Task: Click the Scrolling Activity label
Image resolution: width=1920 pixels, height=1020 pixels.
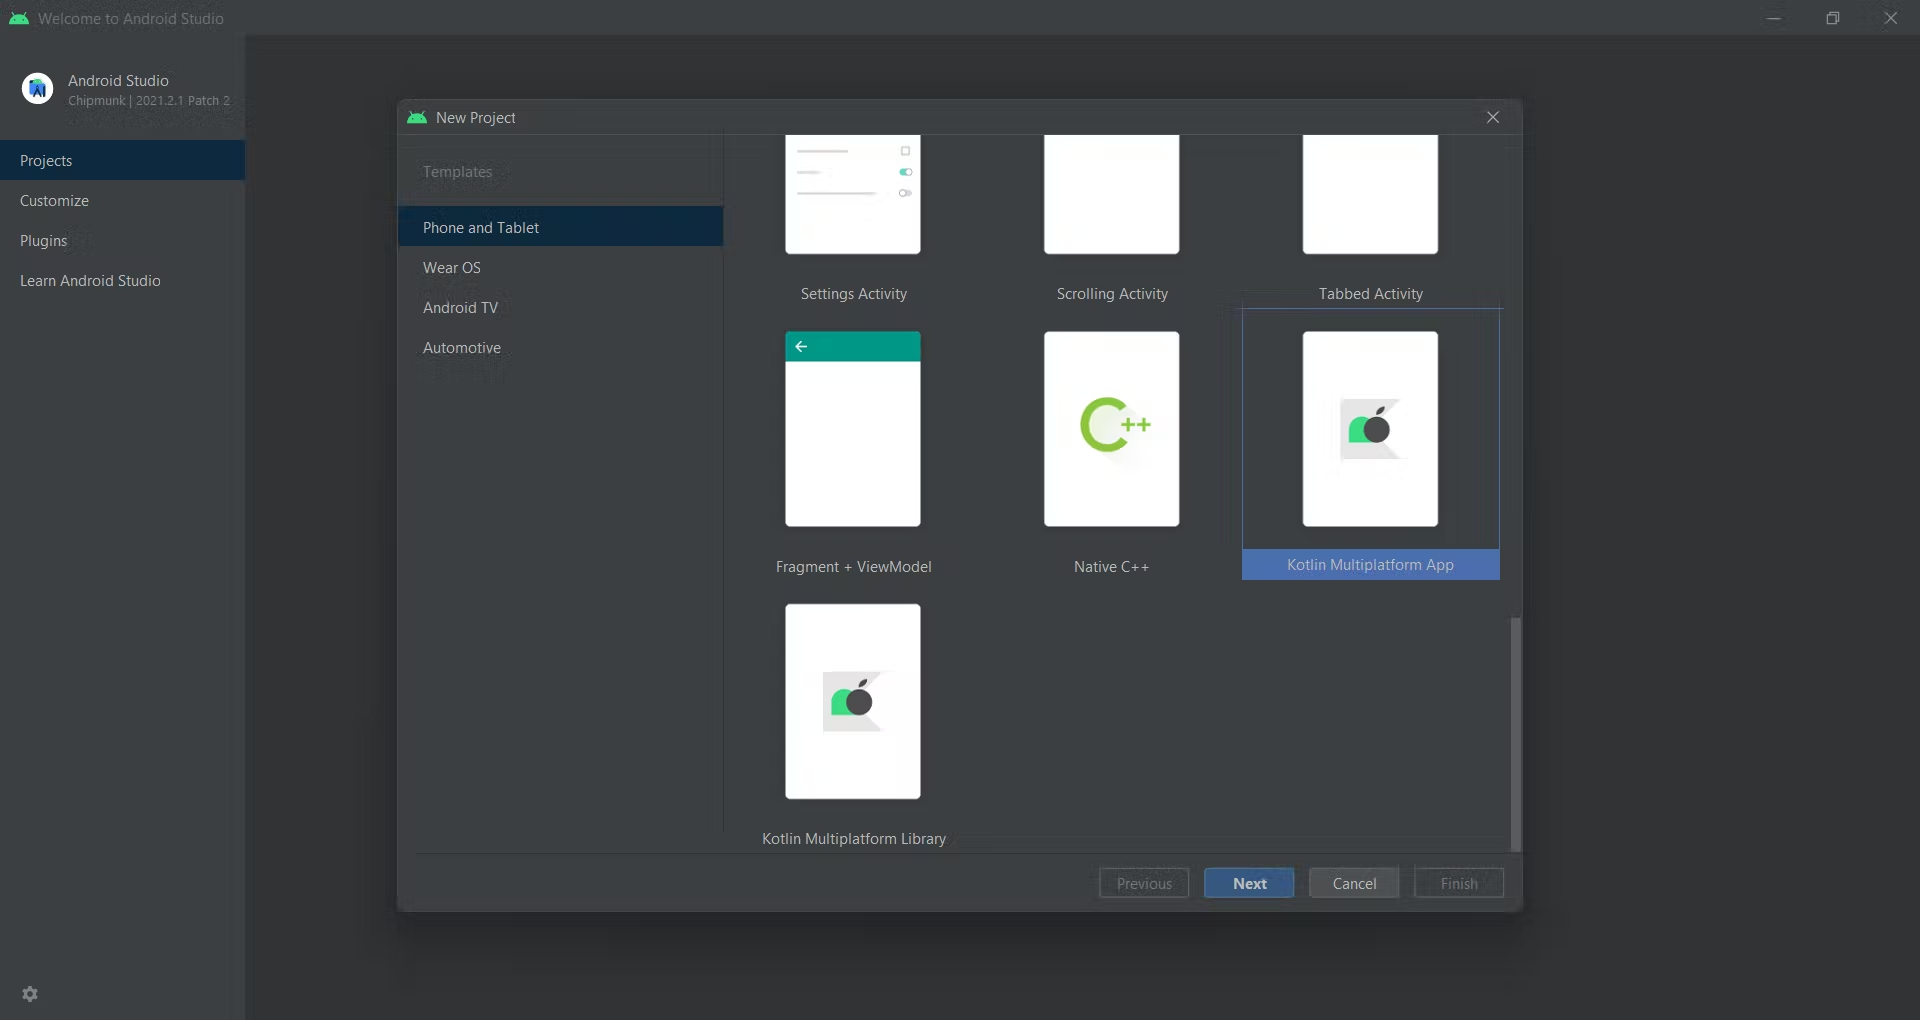Action: [1112, 294]
